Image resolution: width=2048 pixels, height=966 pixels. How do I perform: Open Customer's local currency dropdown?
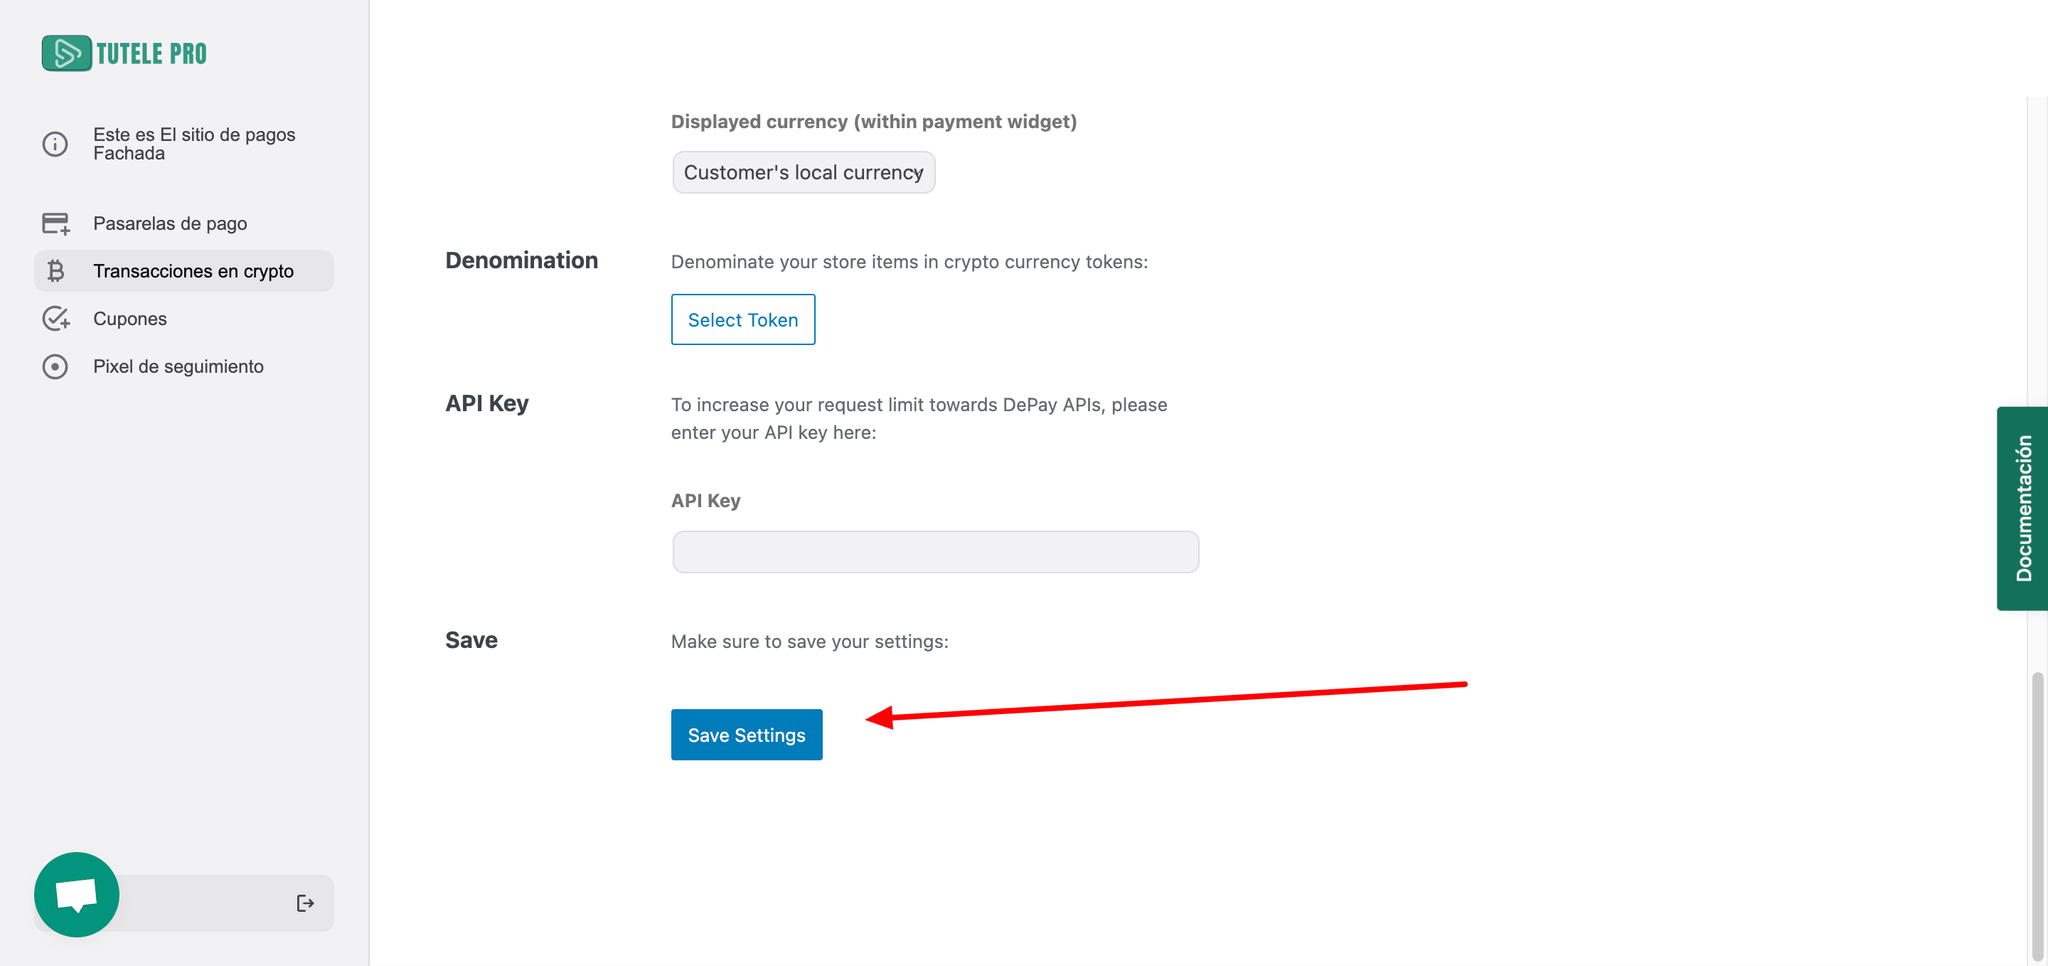coord(803,172)
